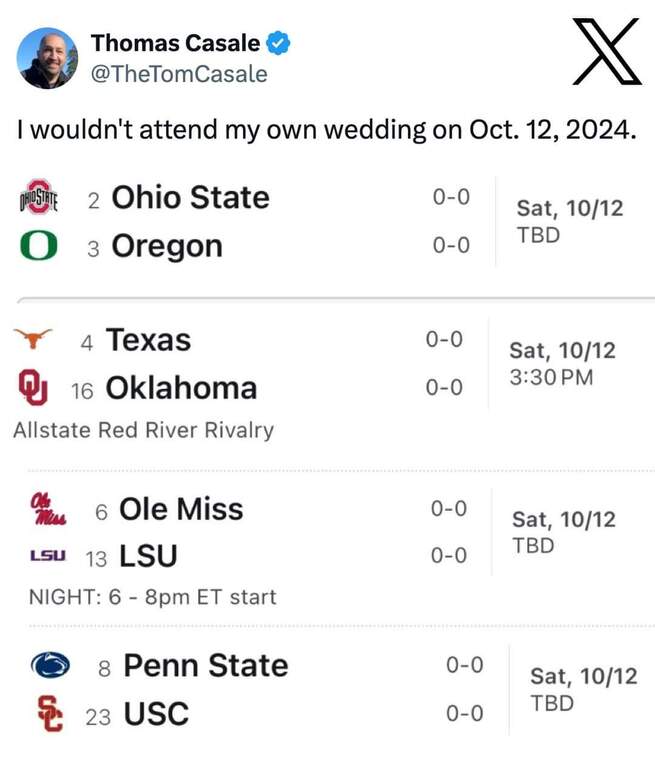
Task: Click the Penn State team name
Action: [x=206, y=665]
